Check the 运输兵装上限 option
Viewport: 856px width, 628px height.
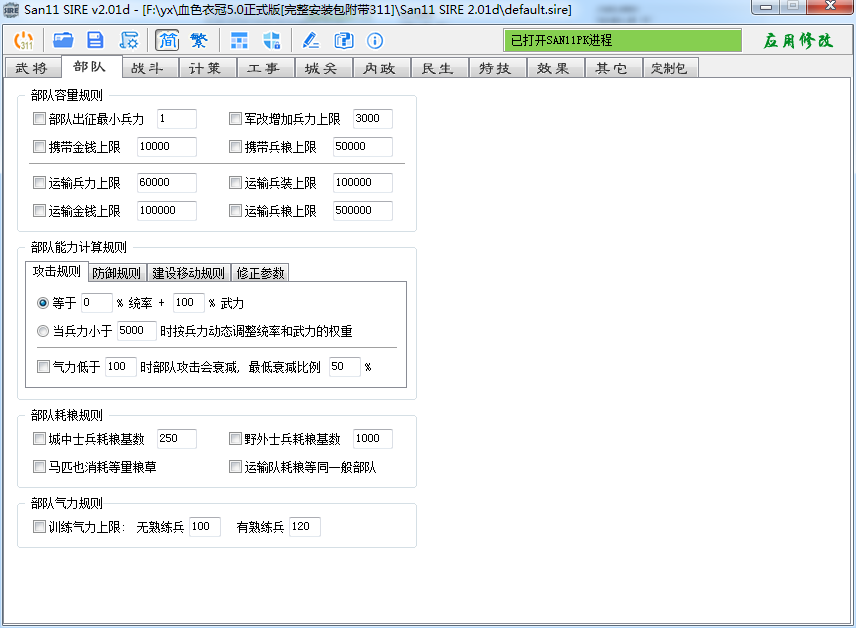click(x=235, y=182)
